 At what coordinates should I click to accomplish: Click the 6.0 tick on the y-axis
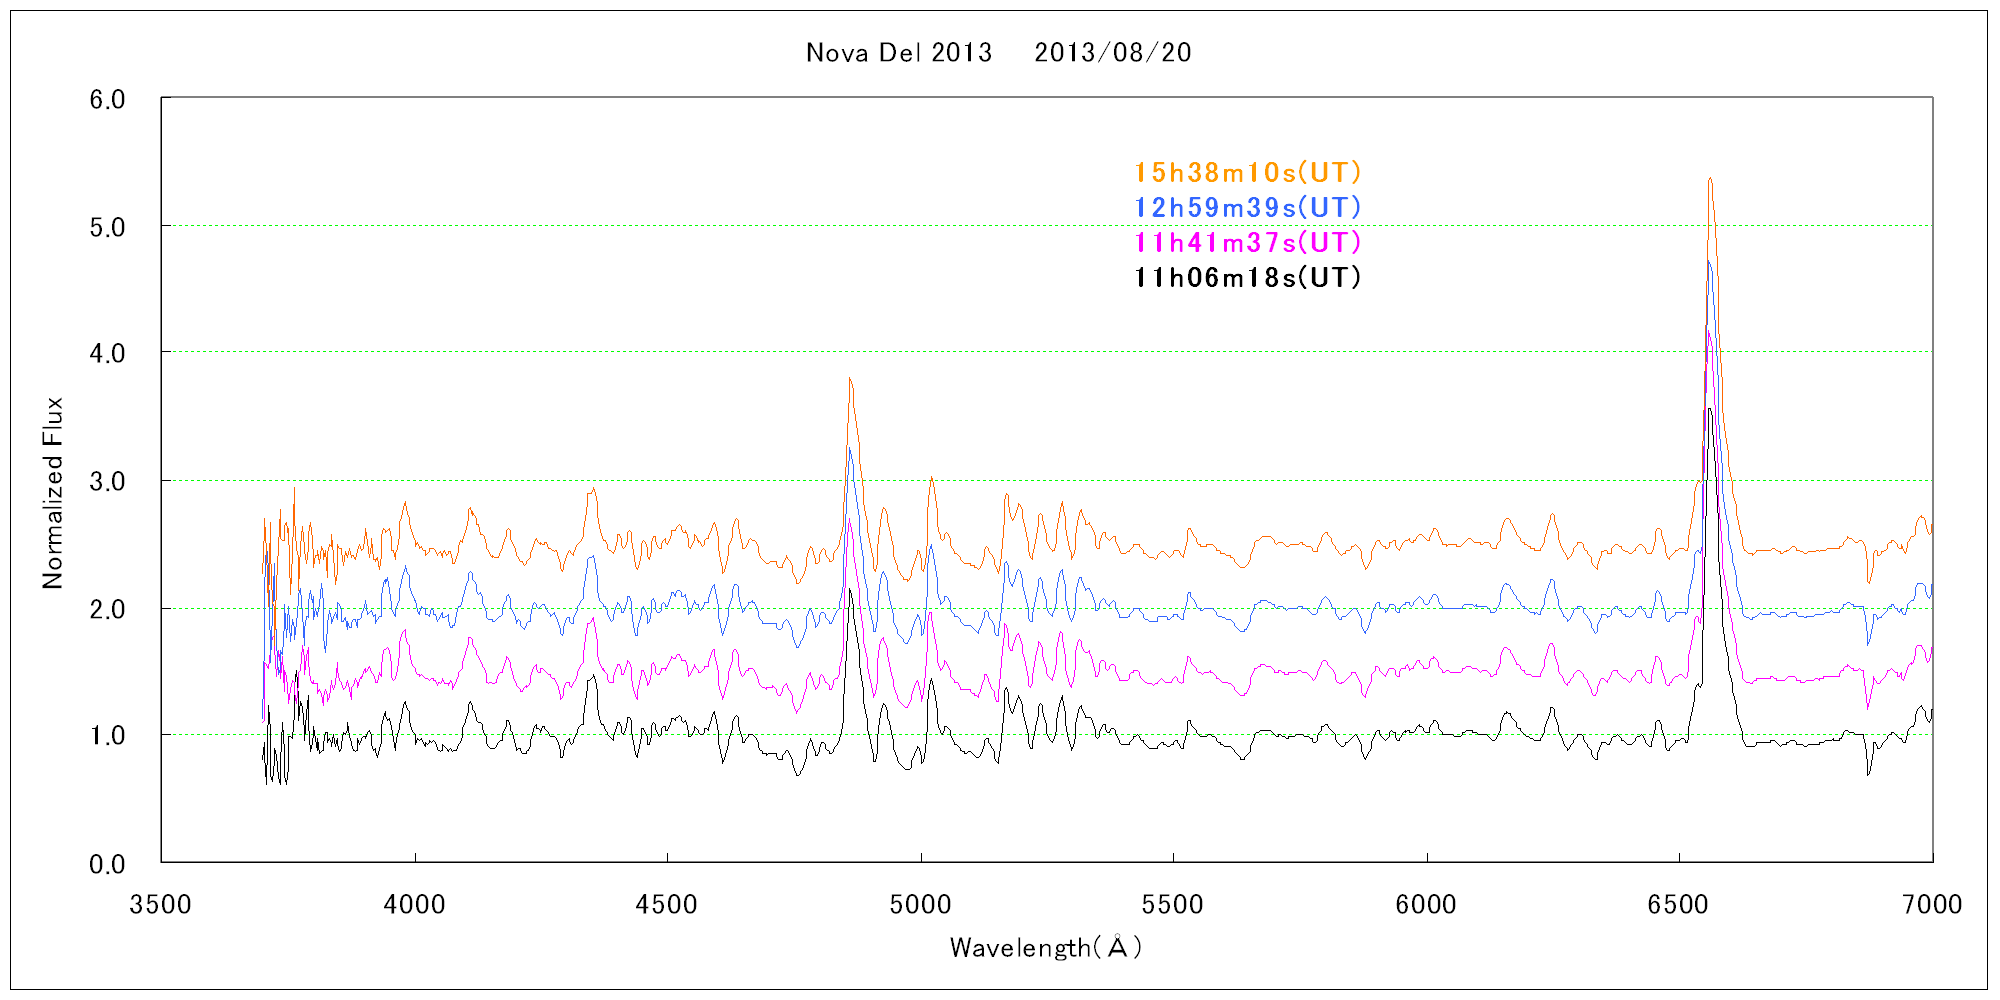pos(107,100)
